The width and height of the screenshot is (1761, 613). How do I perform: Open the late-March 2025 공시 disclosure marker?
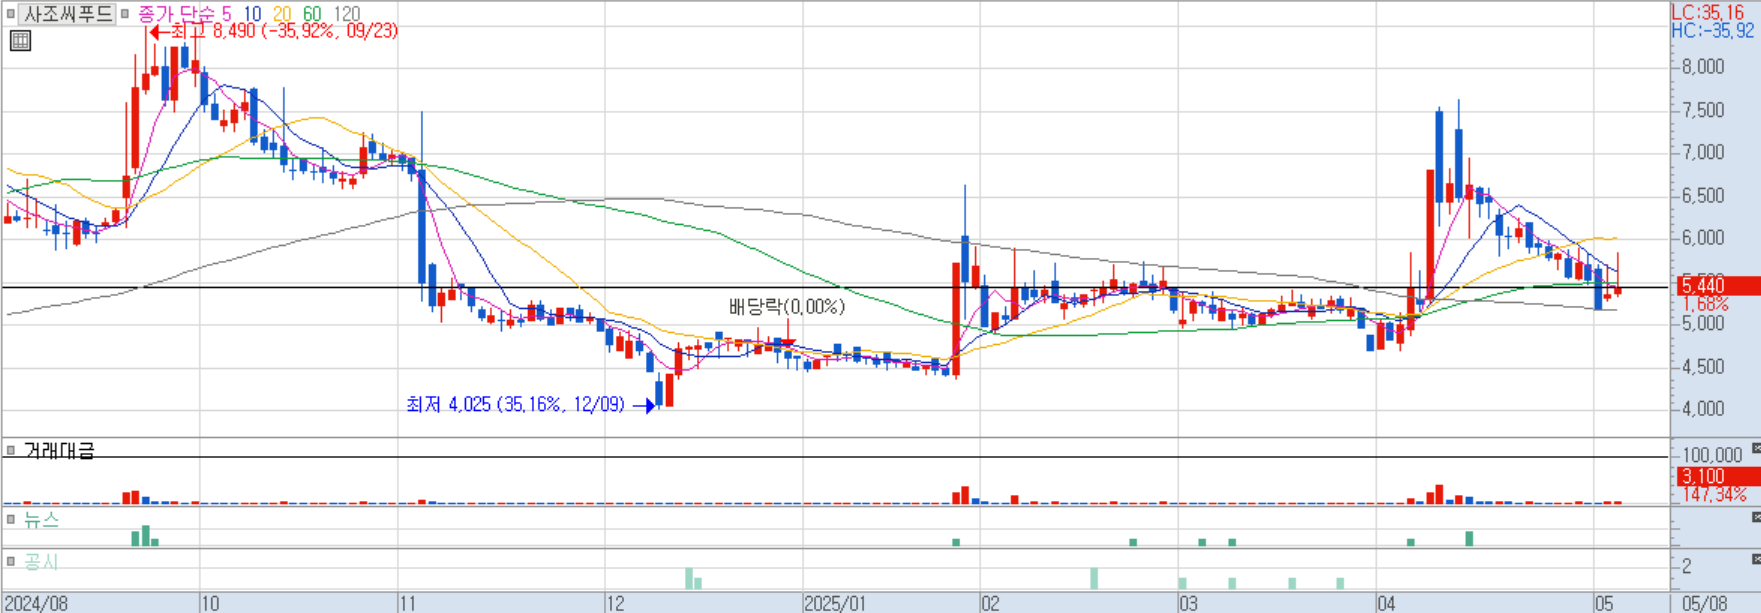[x=1340, y=583]
